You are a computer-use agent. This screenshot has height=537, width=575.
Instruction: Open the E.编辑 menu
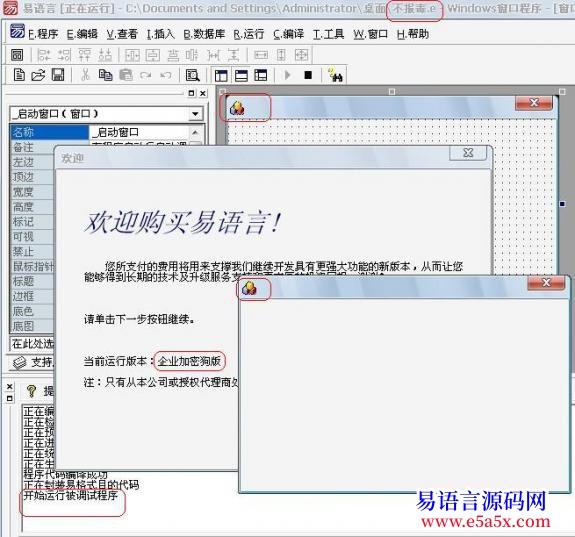tap(82, 34)
